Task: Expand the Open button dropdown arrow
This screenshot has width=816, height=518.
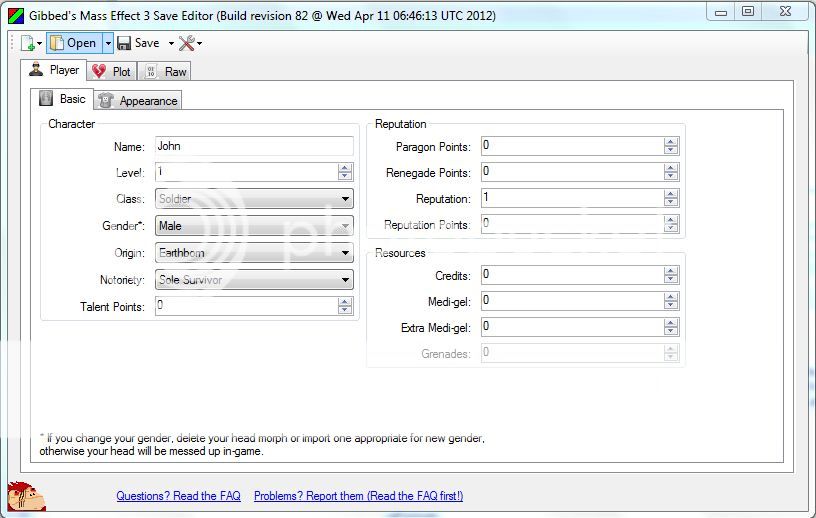Action: (x=108, y=43)
